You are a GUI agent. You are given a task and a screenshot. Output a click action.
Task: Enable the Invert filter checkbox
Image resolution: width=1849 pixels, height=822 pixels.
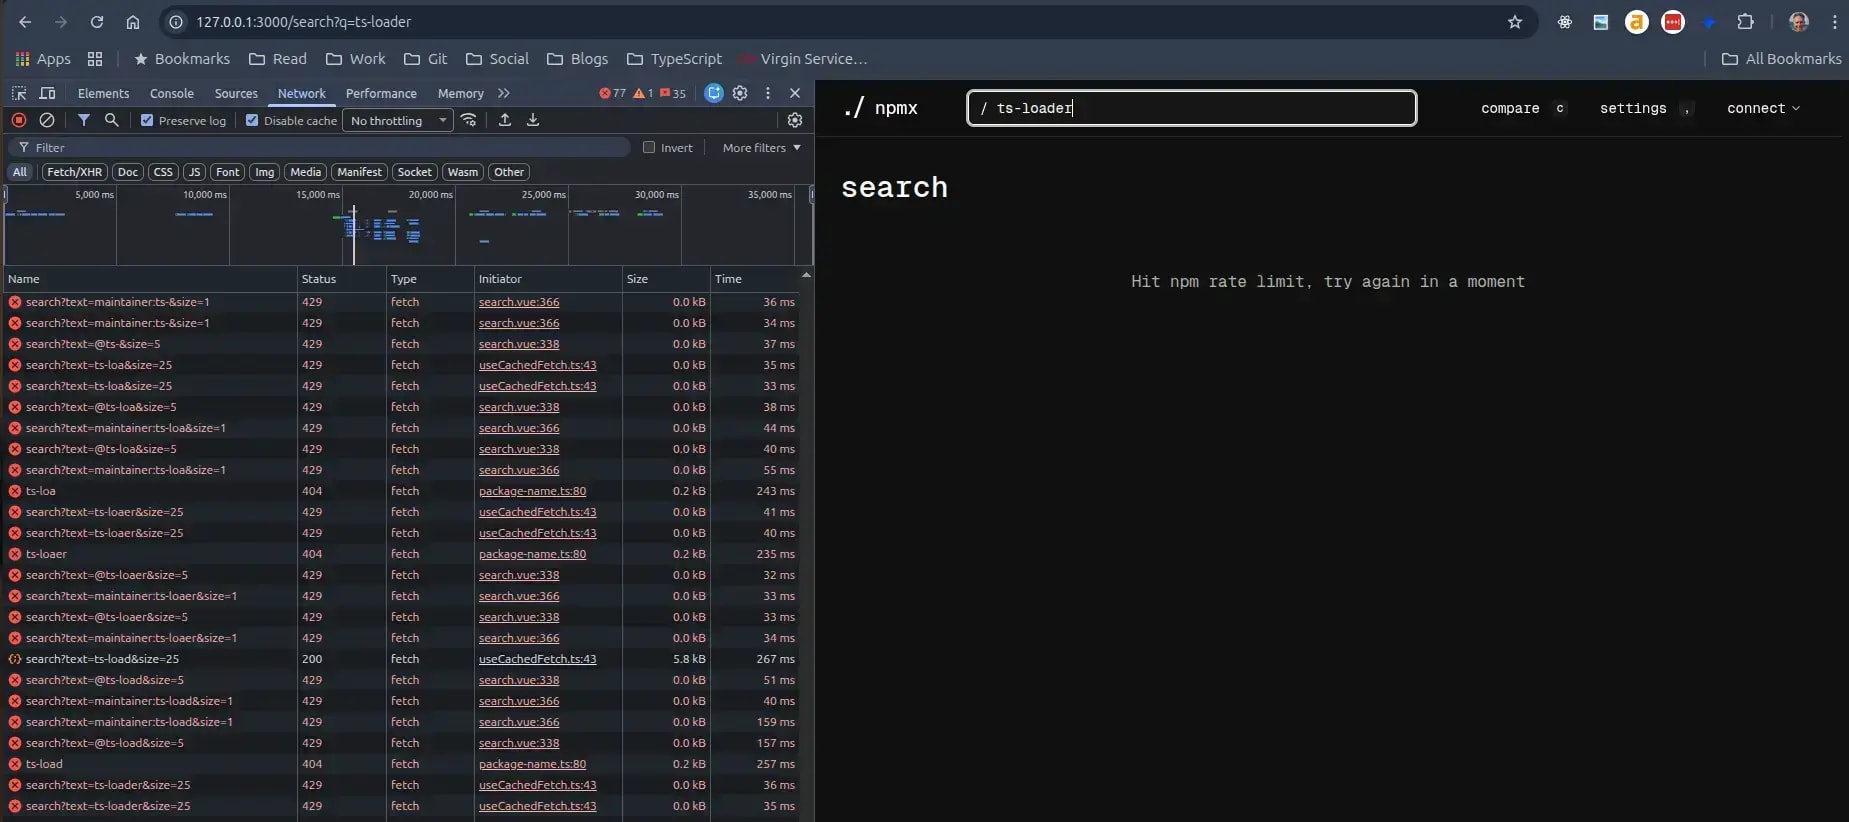click(649, 147)
